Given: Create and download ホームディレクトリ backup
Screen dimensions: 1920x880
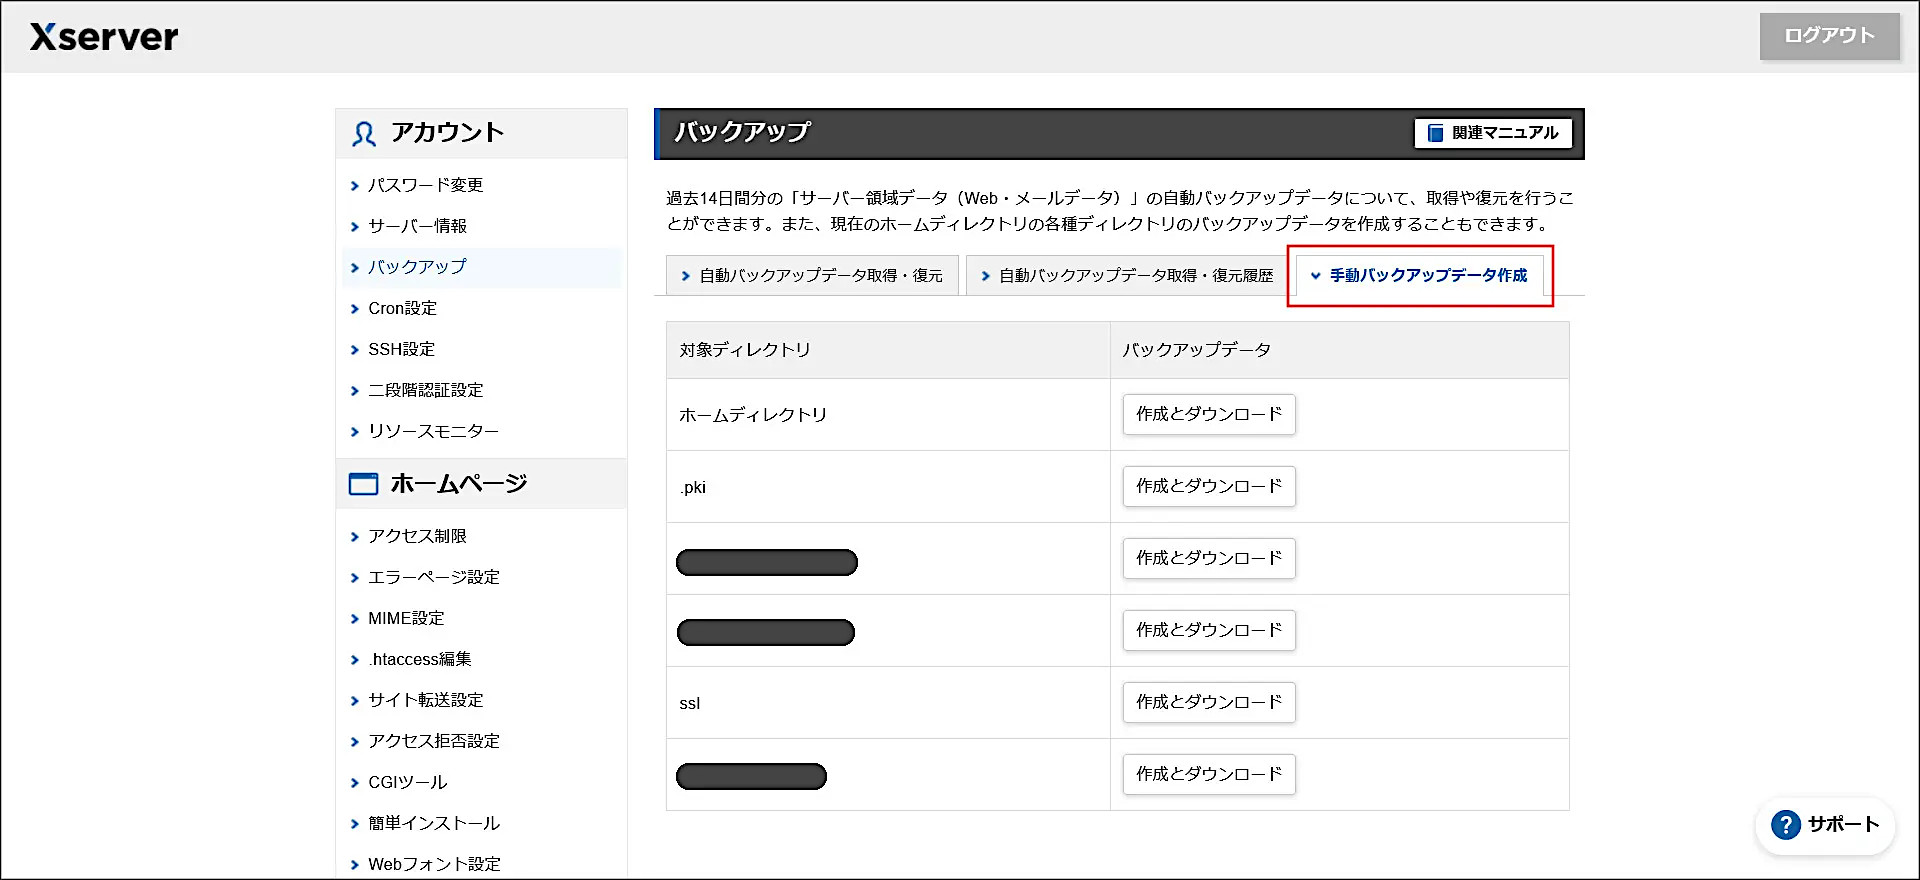Looking at the screenshot, I should [x=1209, y=414].
